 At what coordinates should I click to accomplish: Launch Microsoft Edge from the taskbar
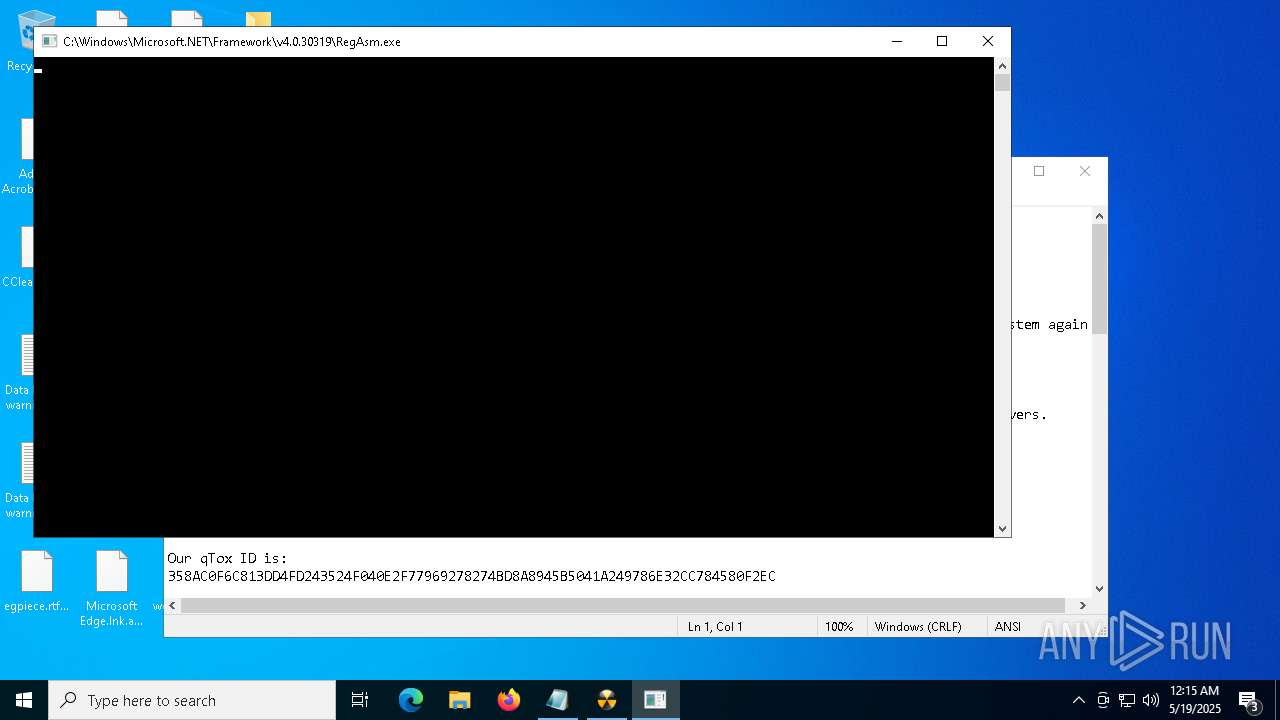click(411, 700)
